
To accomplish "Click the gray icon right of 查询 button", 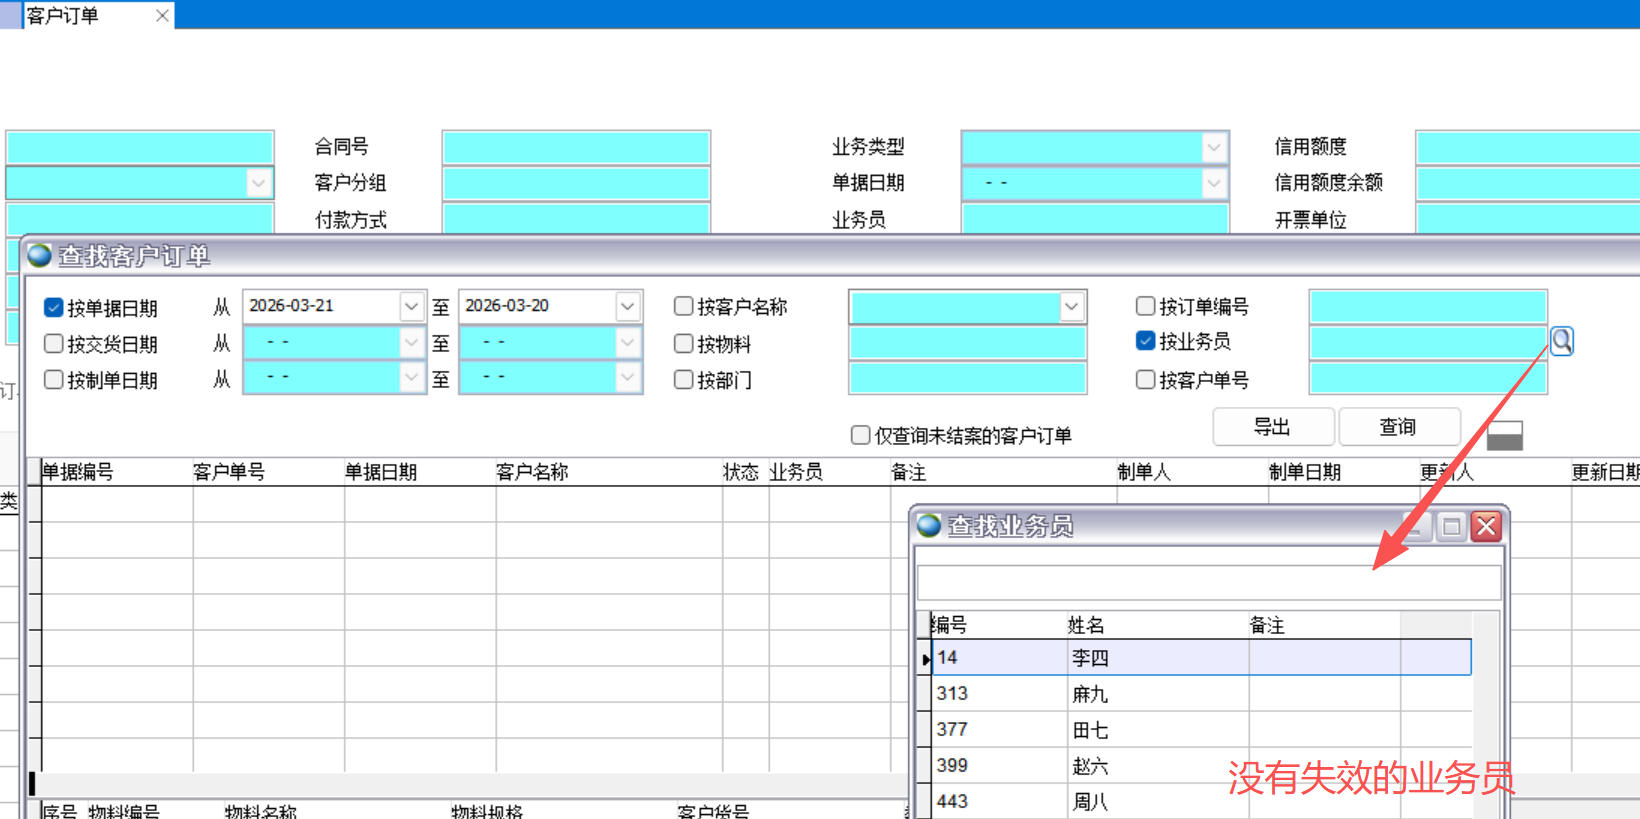I will click(1504, 435).
